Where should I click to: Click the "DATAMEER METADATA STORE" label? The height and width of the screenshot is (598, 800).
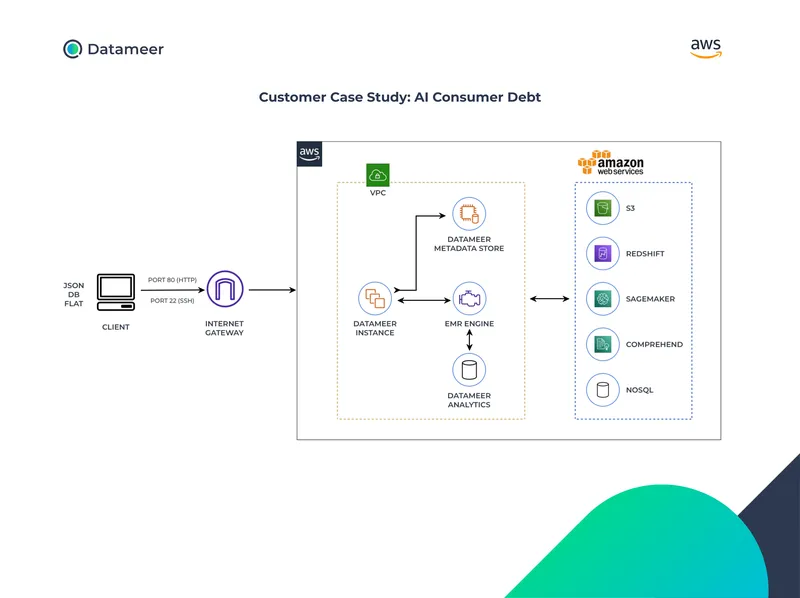(x=469, y=244)
